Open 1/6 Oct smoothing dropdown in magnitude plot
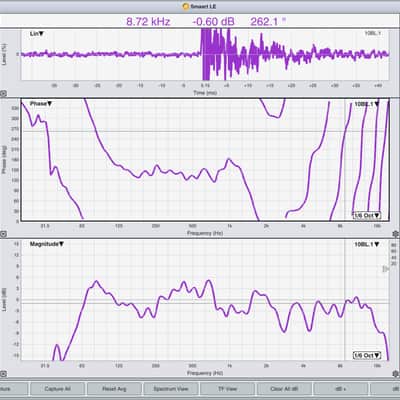This screenshot has height=400, width=400. coord(367,355)
